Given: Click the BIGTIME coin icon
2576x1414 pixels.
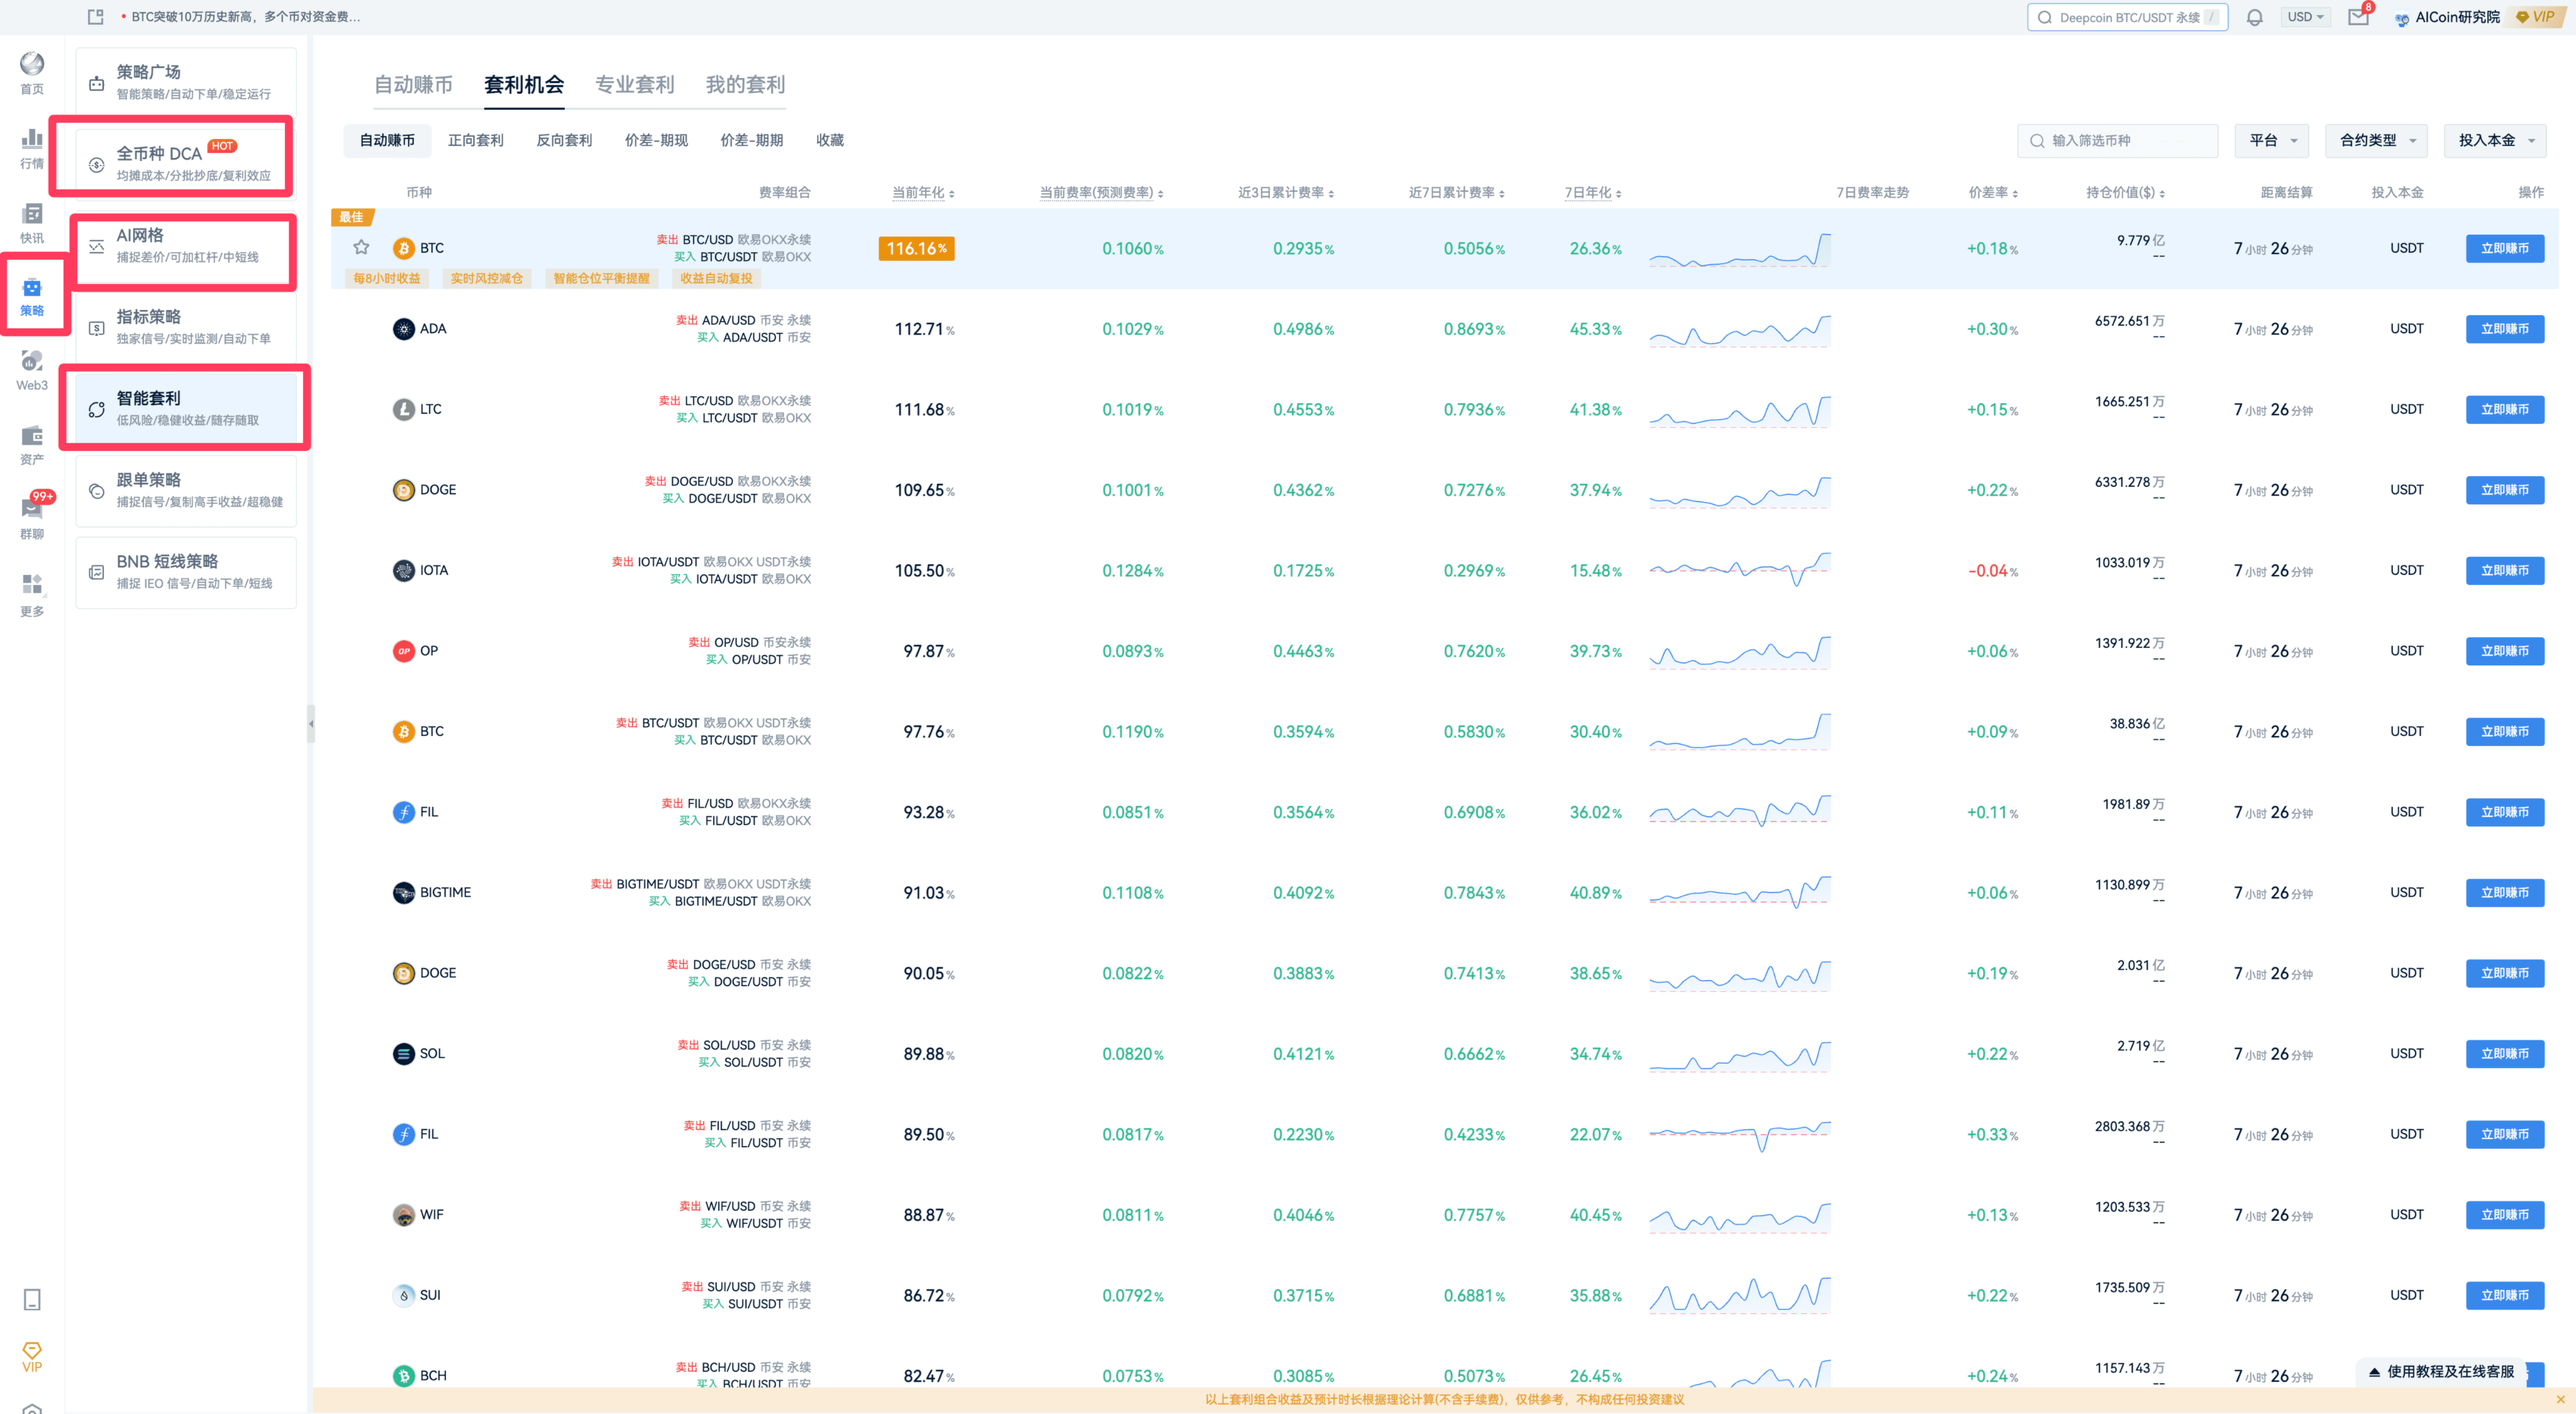Looking at the screenshot, I should 403,892.
